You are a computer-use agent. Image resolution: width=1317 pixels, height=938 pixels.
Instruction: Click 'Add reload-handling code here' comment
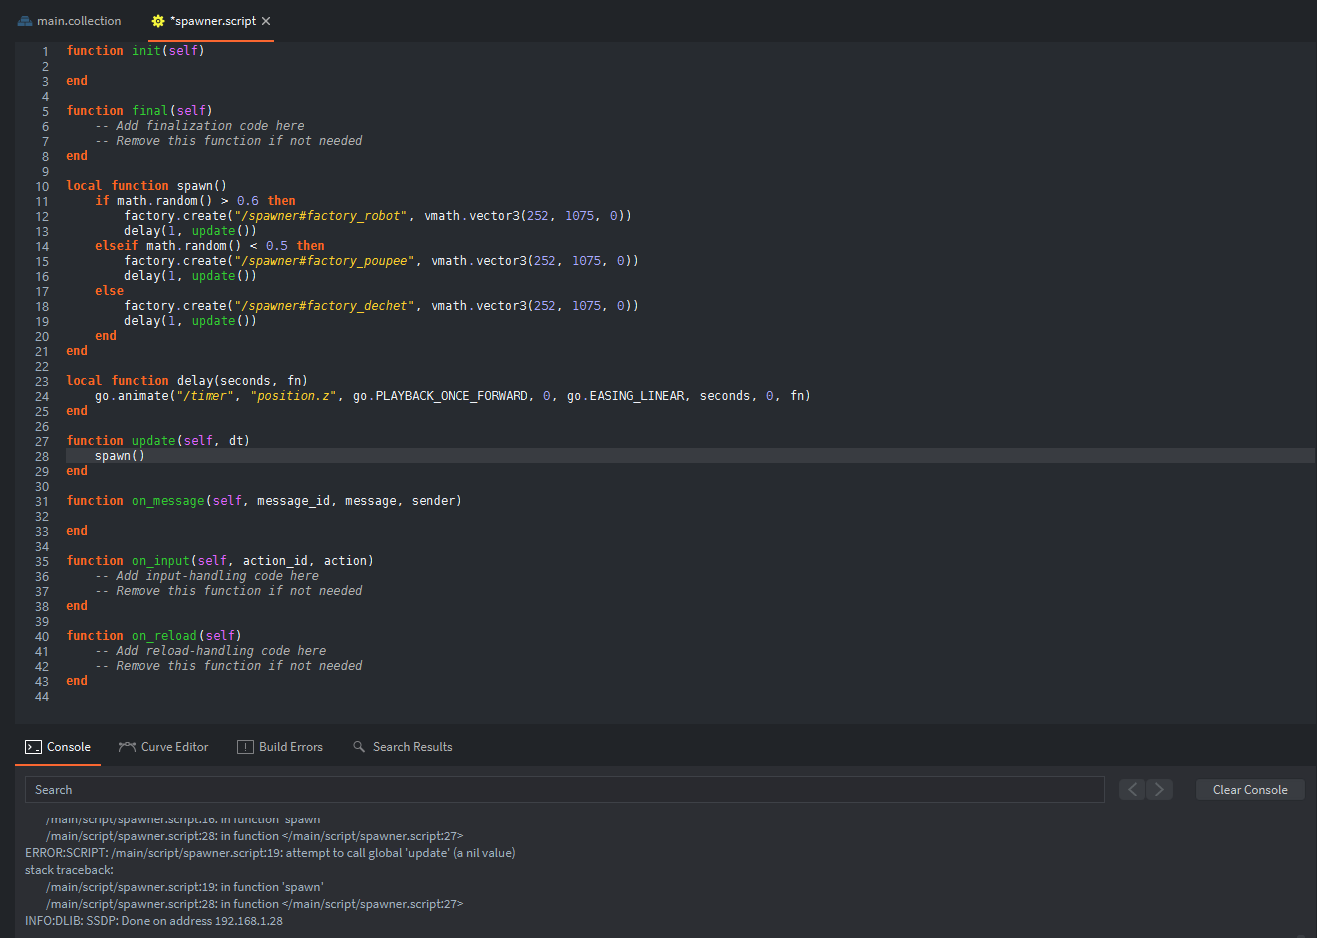211,651
